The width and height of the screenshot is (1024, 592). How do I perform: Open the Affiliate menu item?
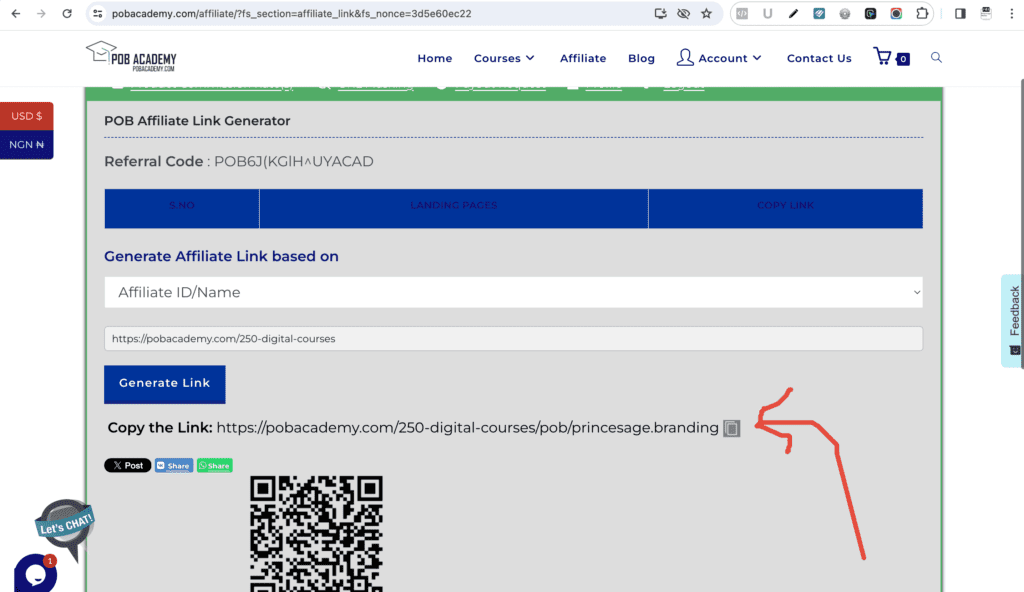point(583,58)
